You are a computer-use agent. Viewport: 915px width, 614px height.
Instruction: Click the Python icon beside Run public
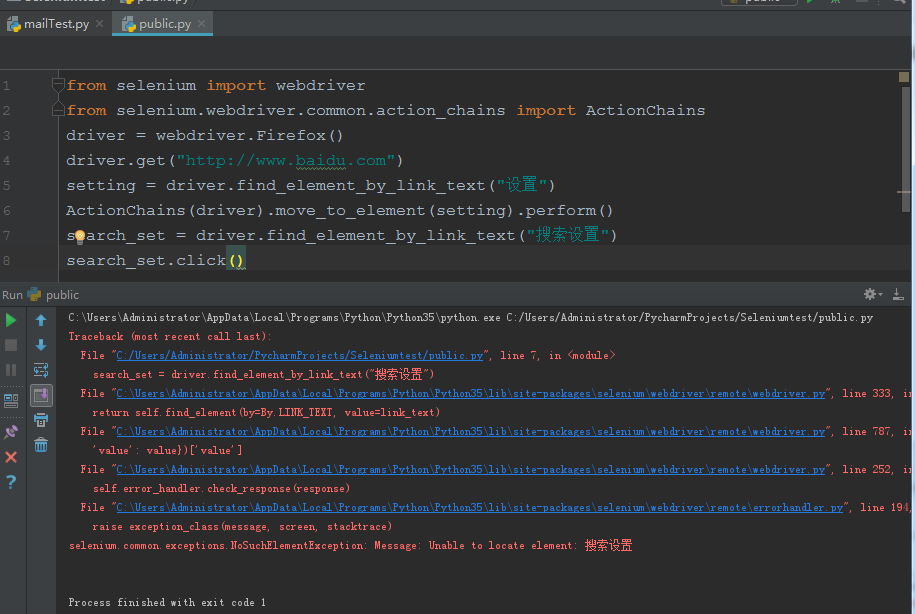click(x=35, y=294)
